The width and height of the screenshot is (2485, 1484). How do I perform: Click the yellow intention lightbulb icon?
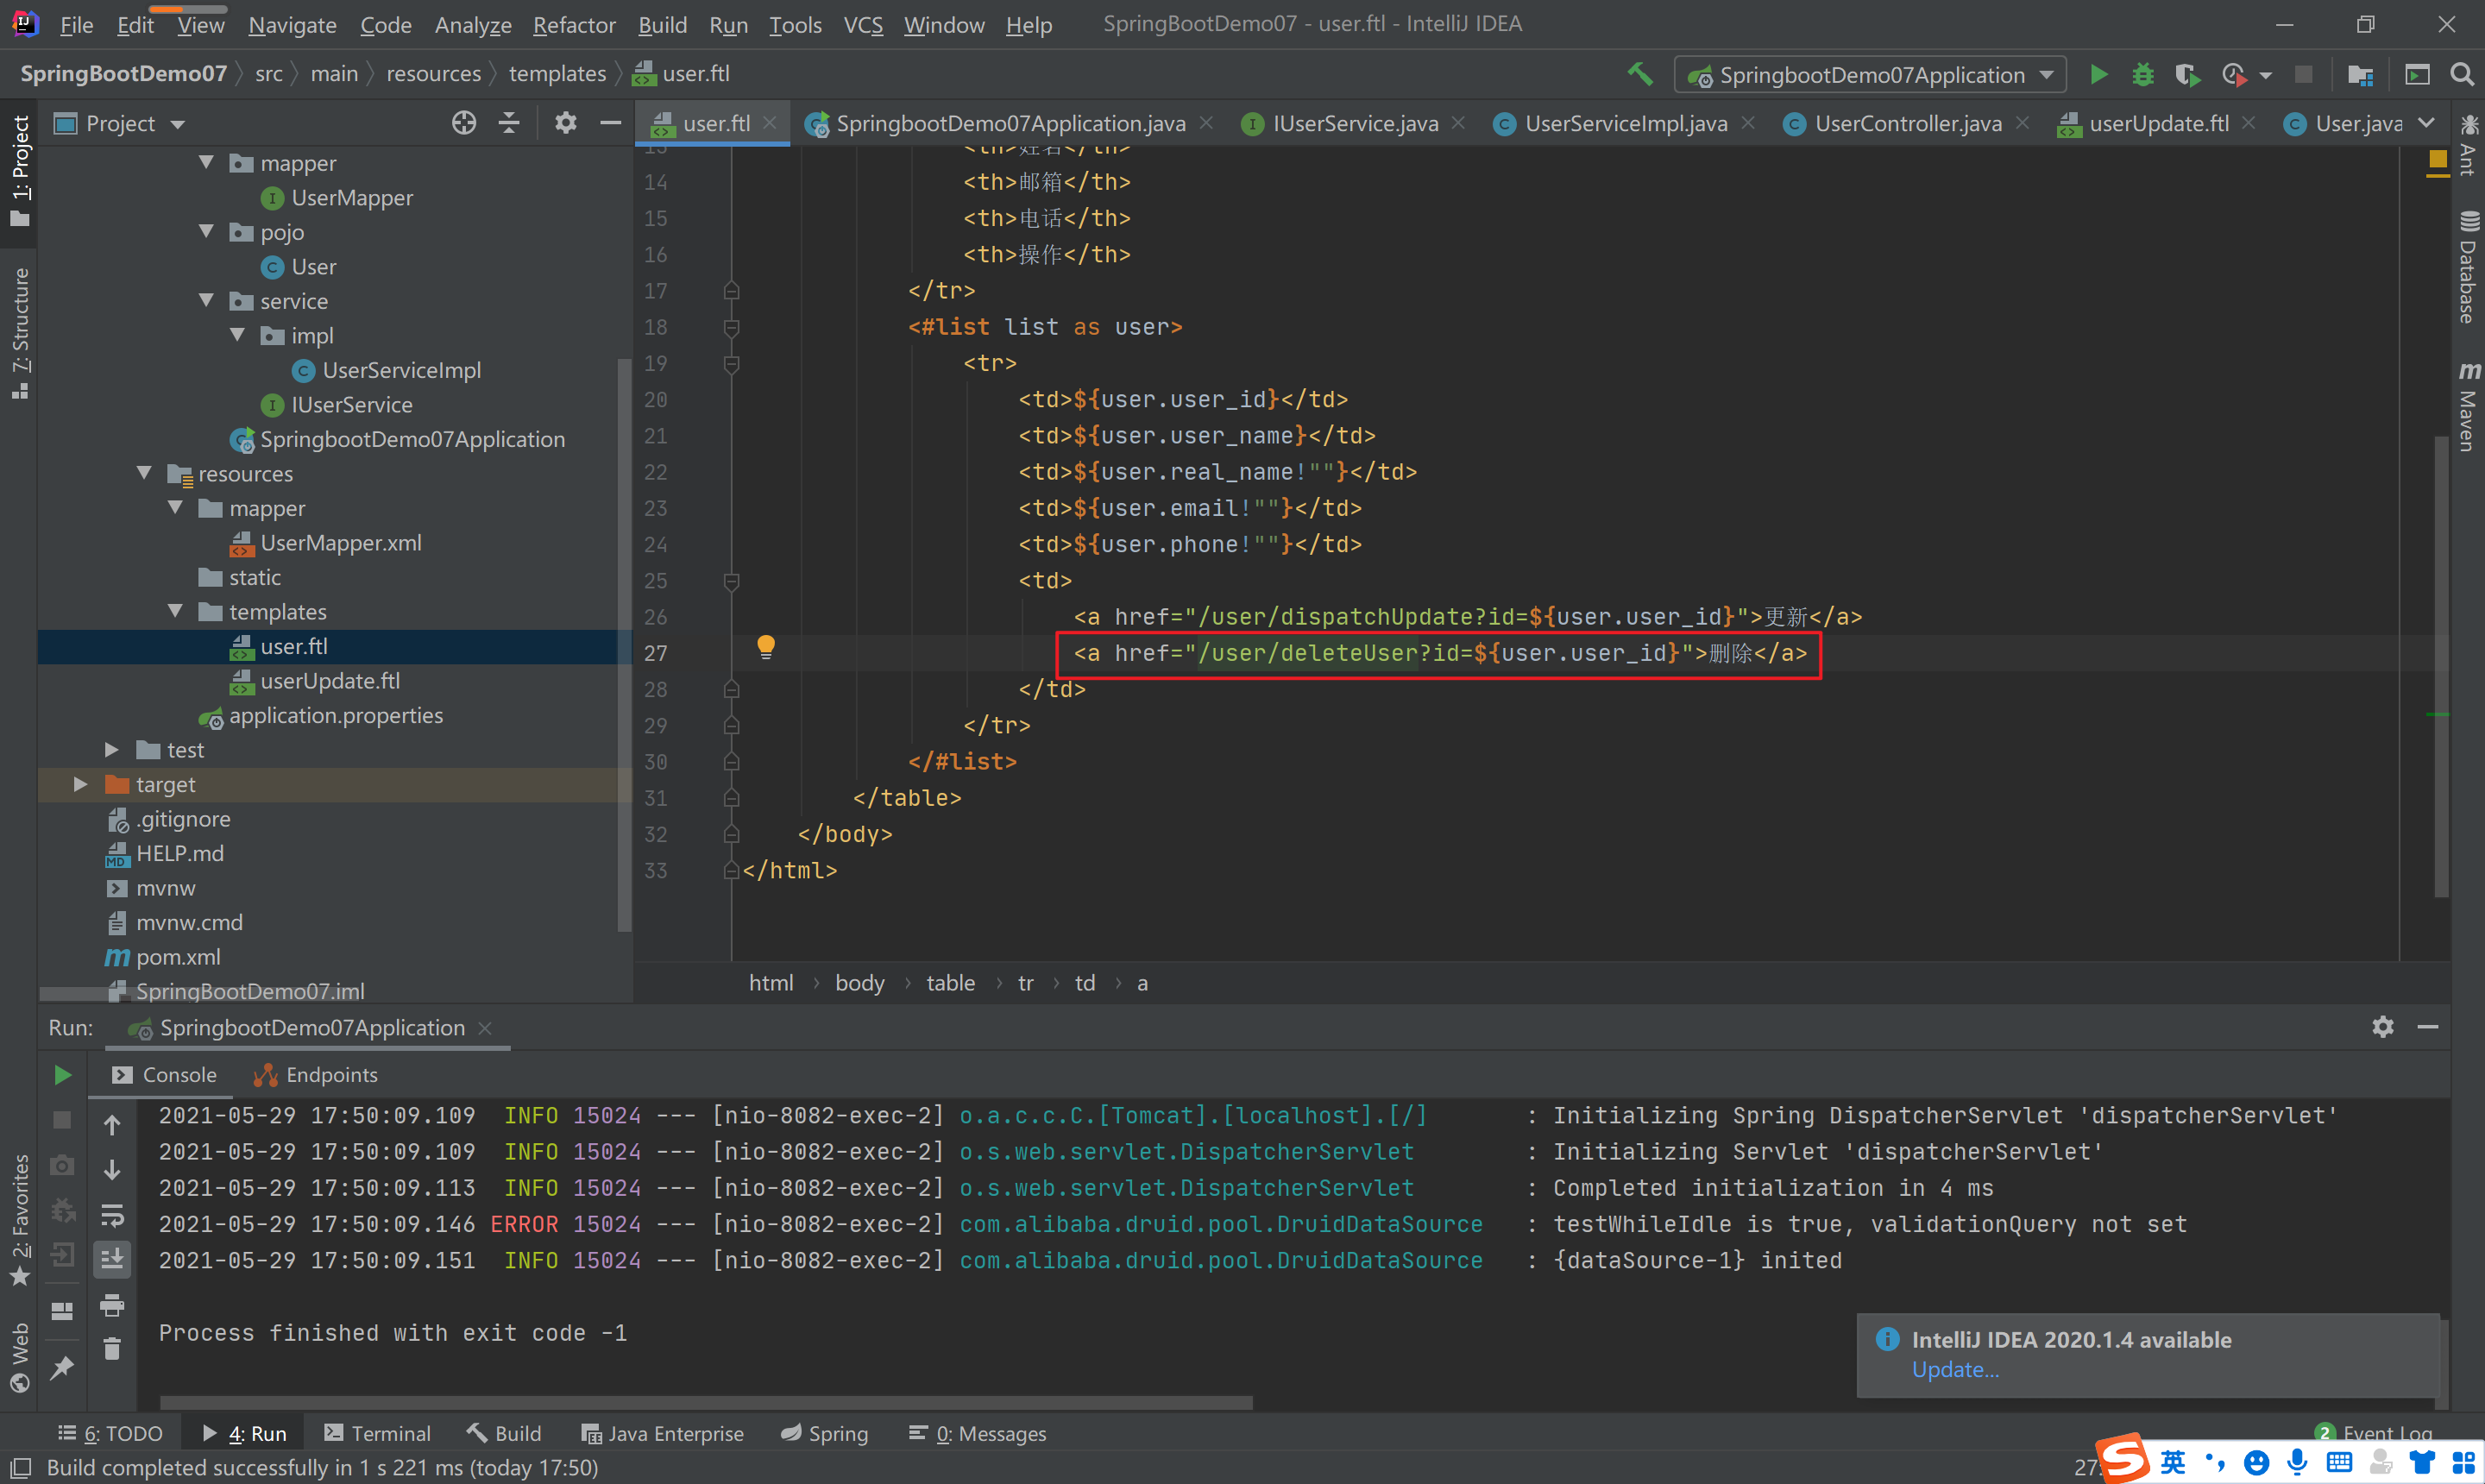(766, 647)
